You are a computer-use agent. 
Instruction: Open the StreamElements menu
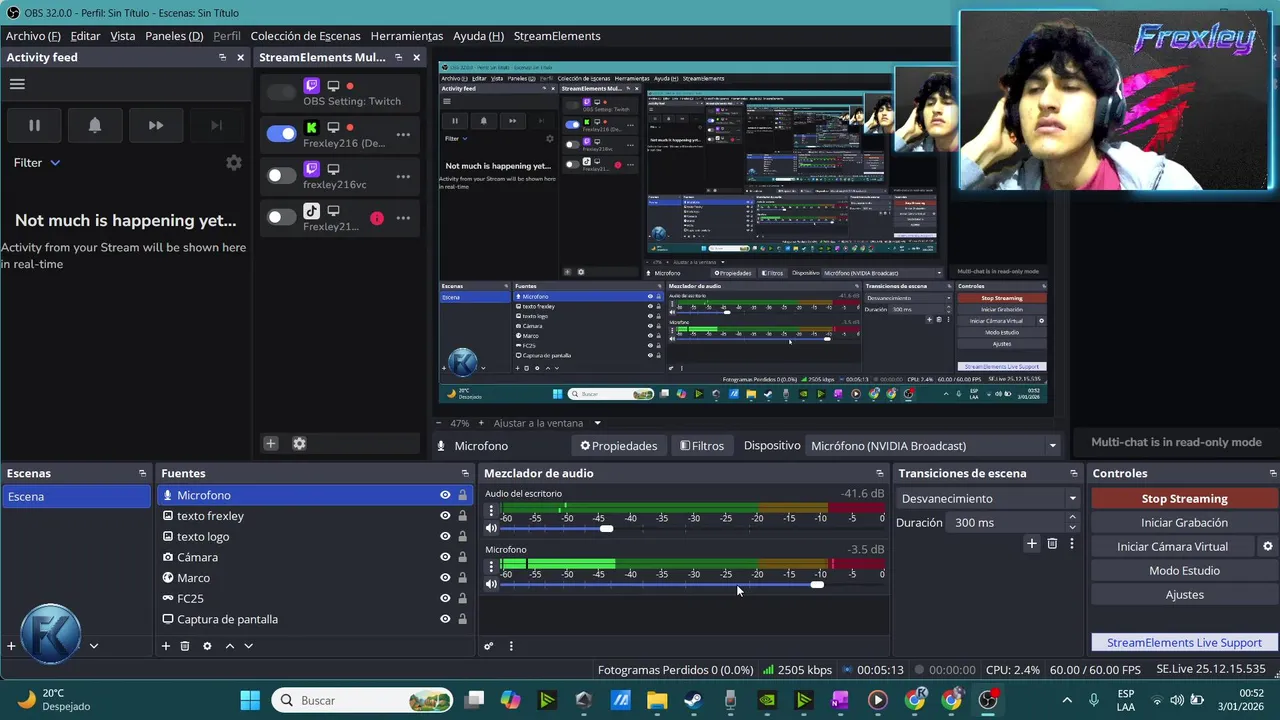point(557,36)
